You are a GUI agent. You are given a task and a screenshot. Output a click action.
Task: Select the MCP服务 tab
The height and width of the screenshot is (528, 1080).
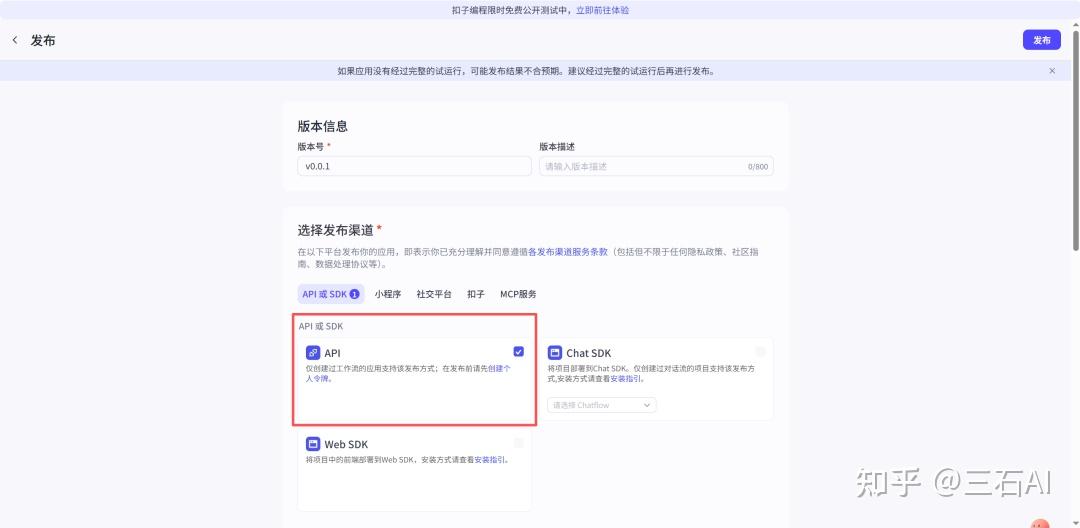coord(518,294)
